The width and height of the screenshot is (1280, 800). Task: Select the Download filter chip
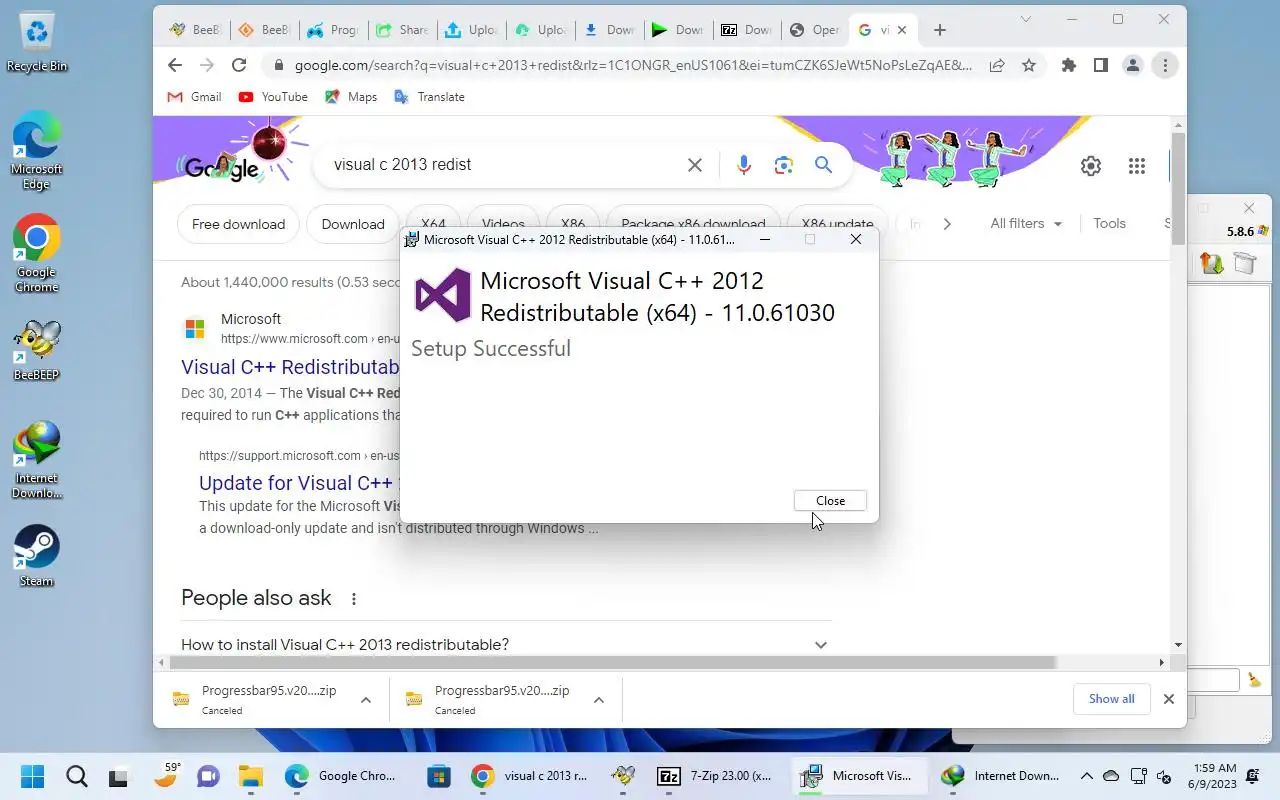pos(353,224)
